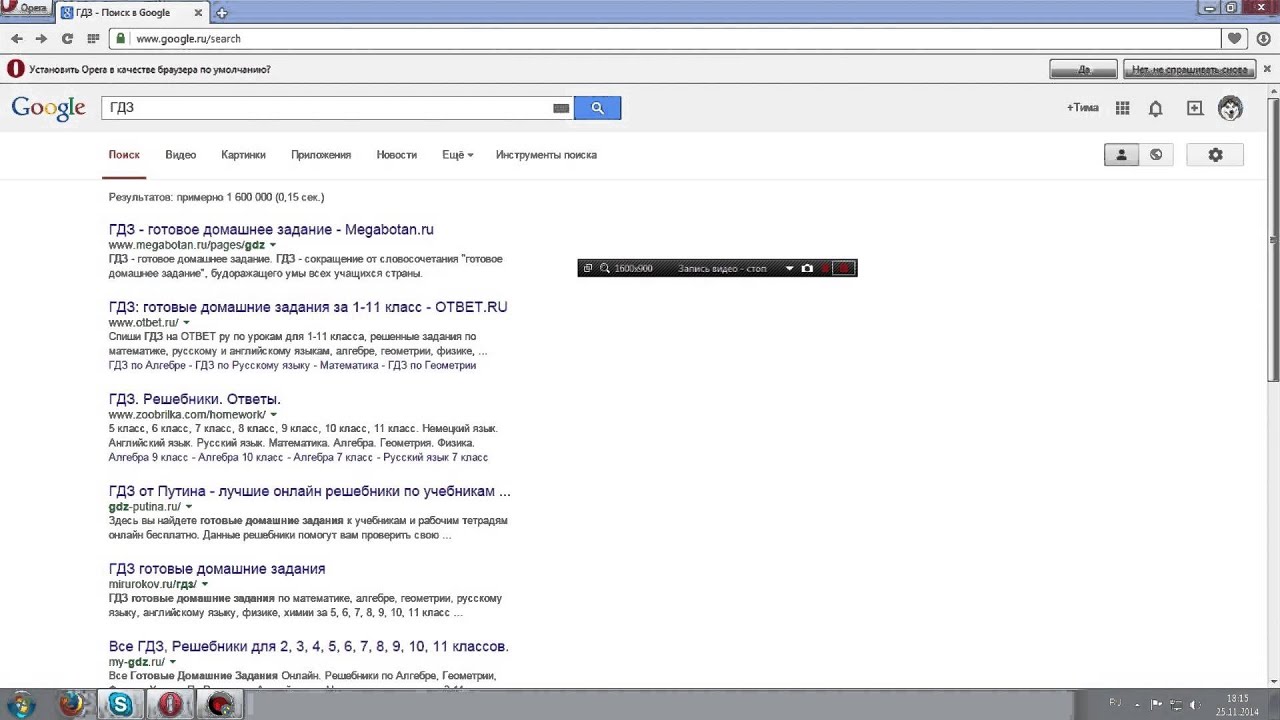Viewport: 1280px width, 720px height.
Task: Expand arrow next to gdz-putina.ru URL
Action: [189, 507]
